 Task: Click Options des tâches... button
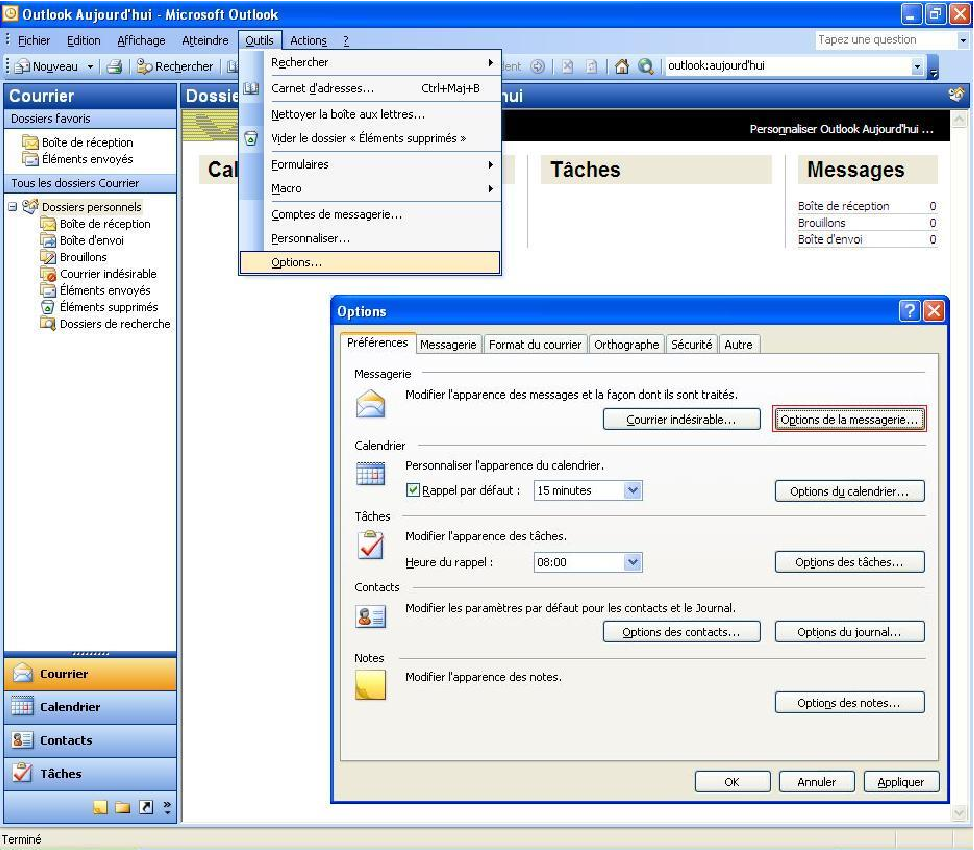(849, 562)
